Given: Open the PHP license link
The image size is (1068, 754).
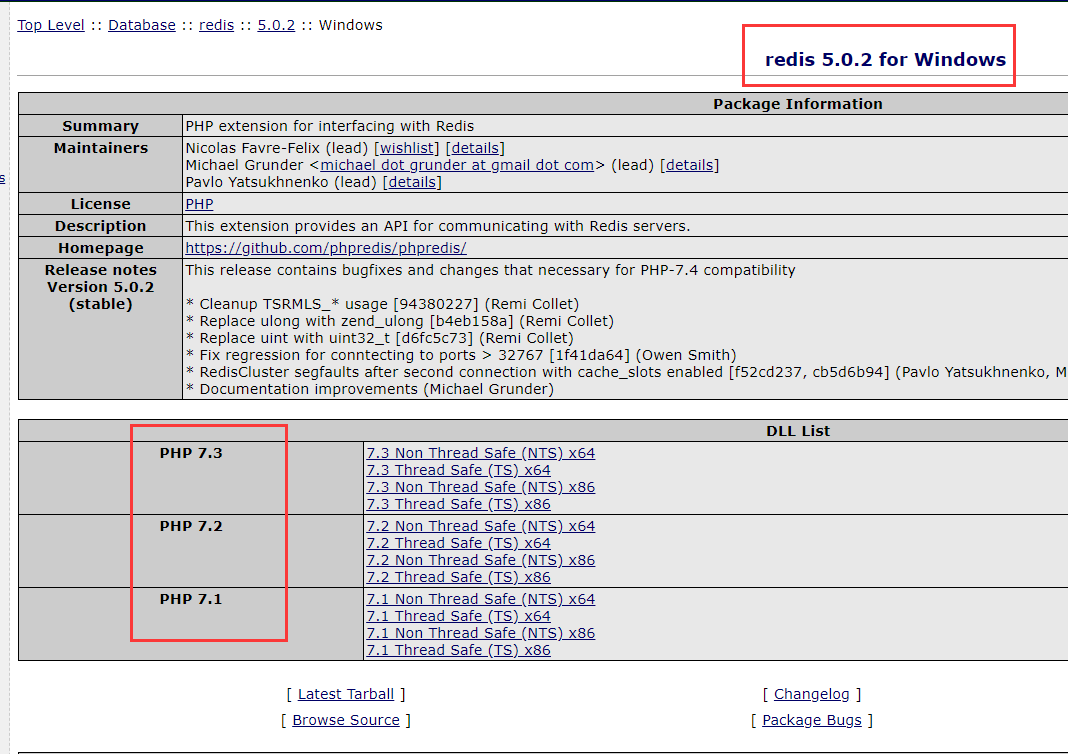Looking at the screenshot, I should (199, 204).
